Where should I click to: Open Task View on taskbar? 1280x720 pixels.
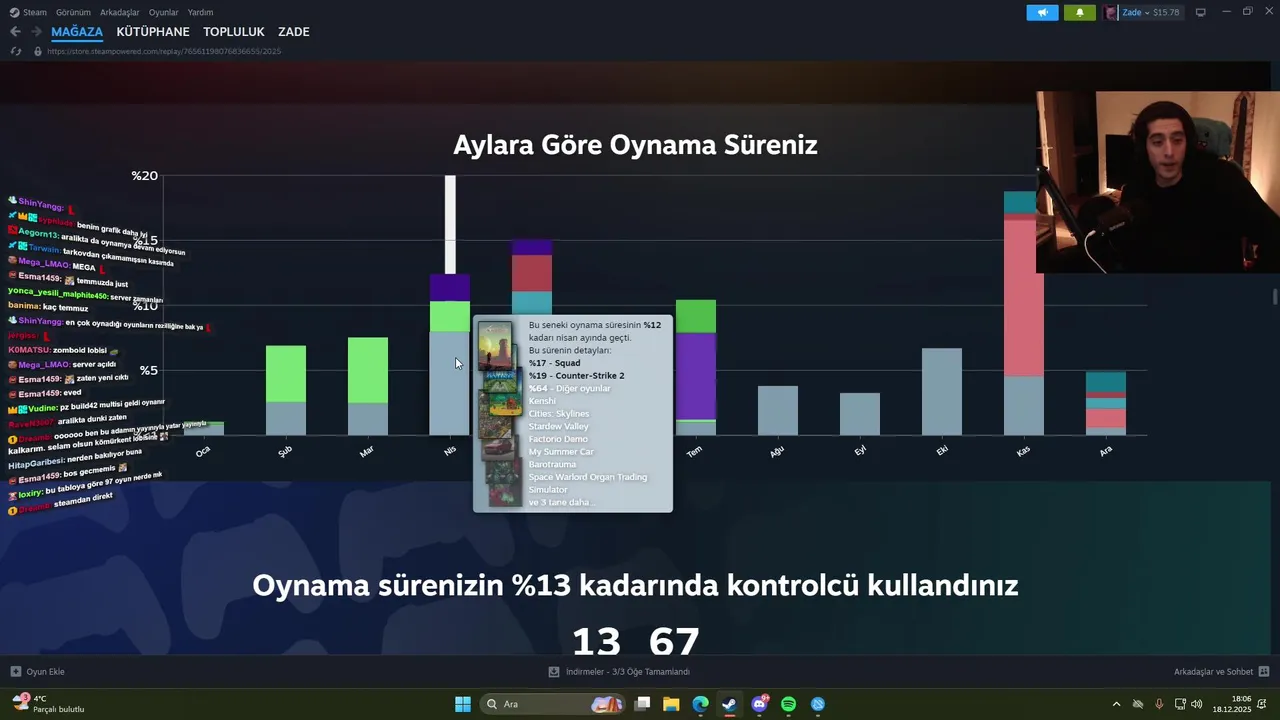pos(643,704)
